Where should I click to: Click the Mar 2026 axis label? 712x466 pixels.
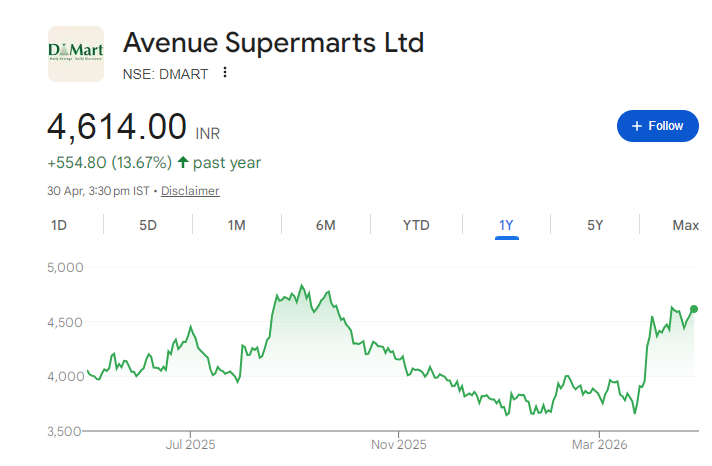pyautogui.click(x=599, y=444)
